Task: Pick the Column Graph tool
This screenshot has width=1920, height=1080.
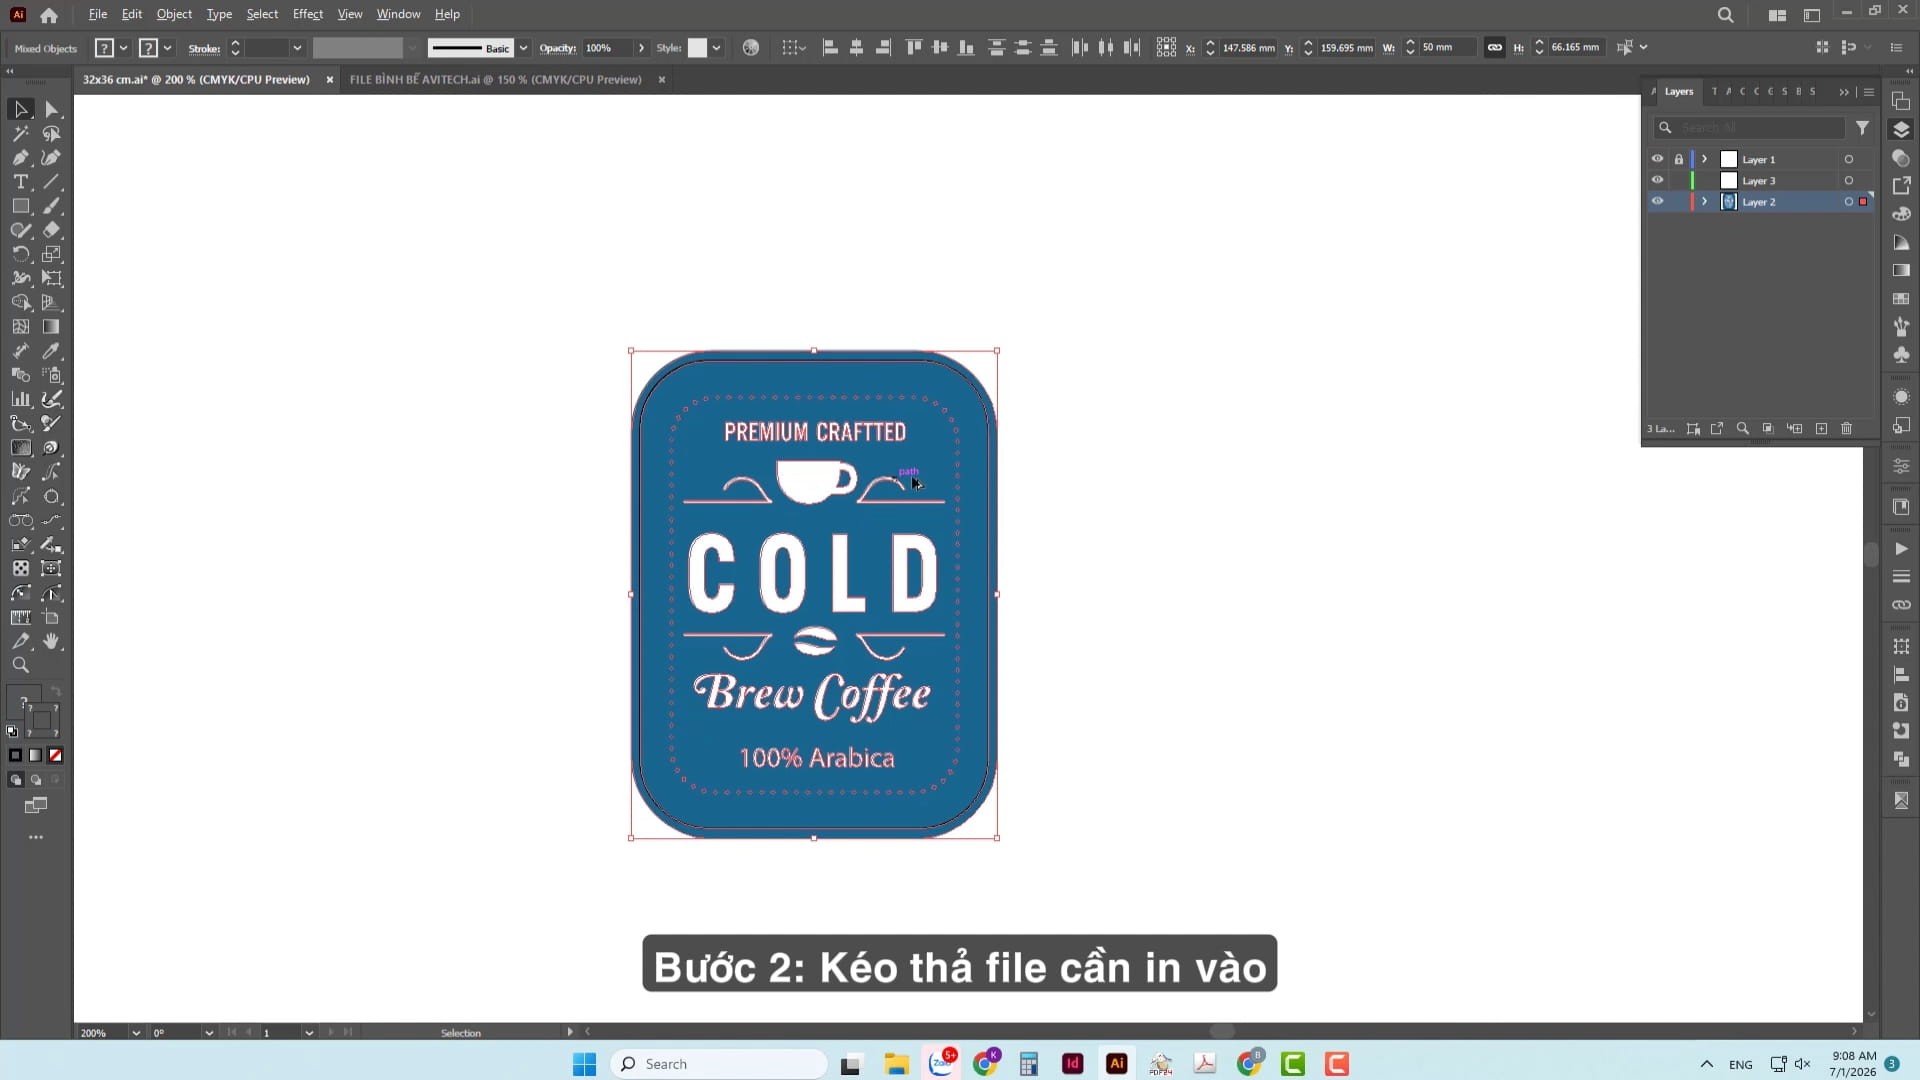Action: [20, 399]
